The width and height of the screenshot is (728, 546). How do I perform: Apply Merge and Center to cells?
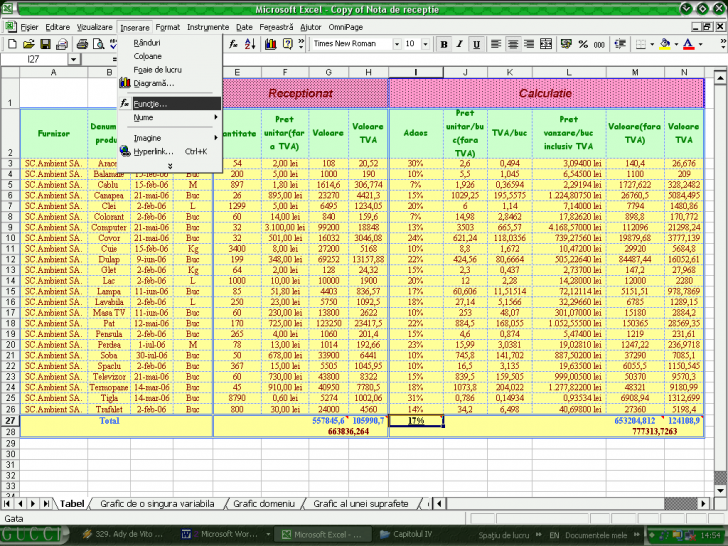pyautogui.click(x=546, y=44)
